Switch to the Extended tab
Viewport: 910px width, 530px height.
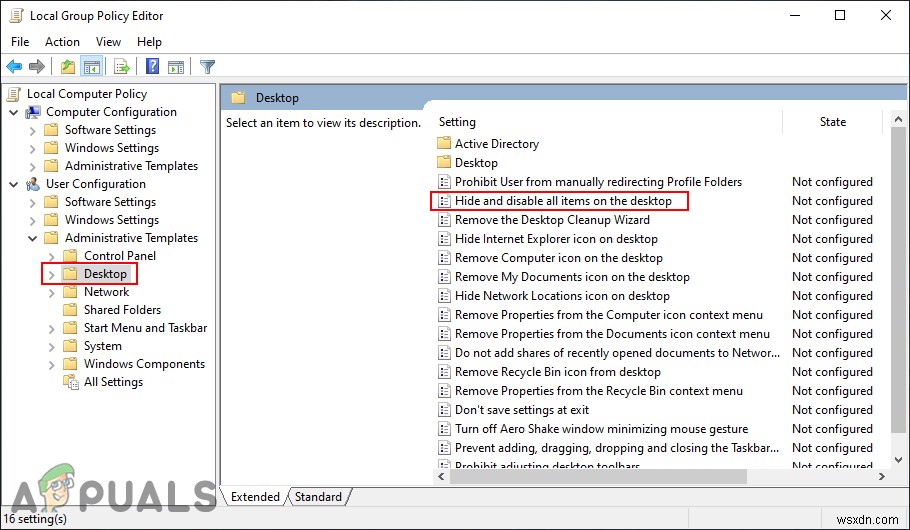pos(255,497)
